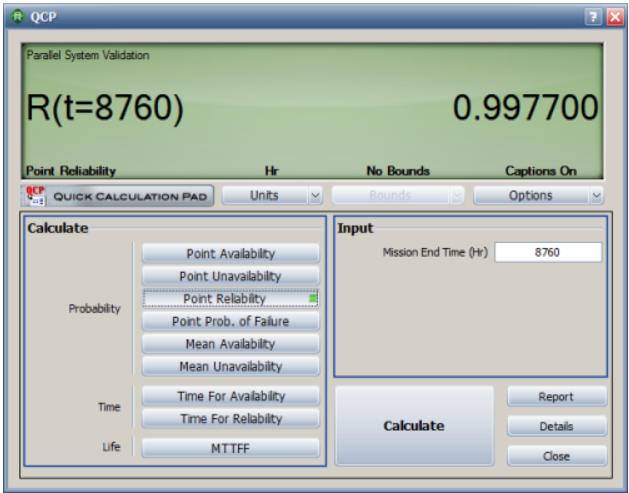Close the QCP window with red X
This screenshot has width=629, height=493.
pos(615,17)
